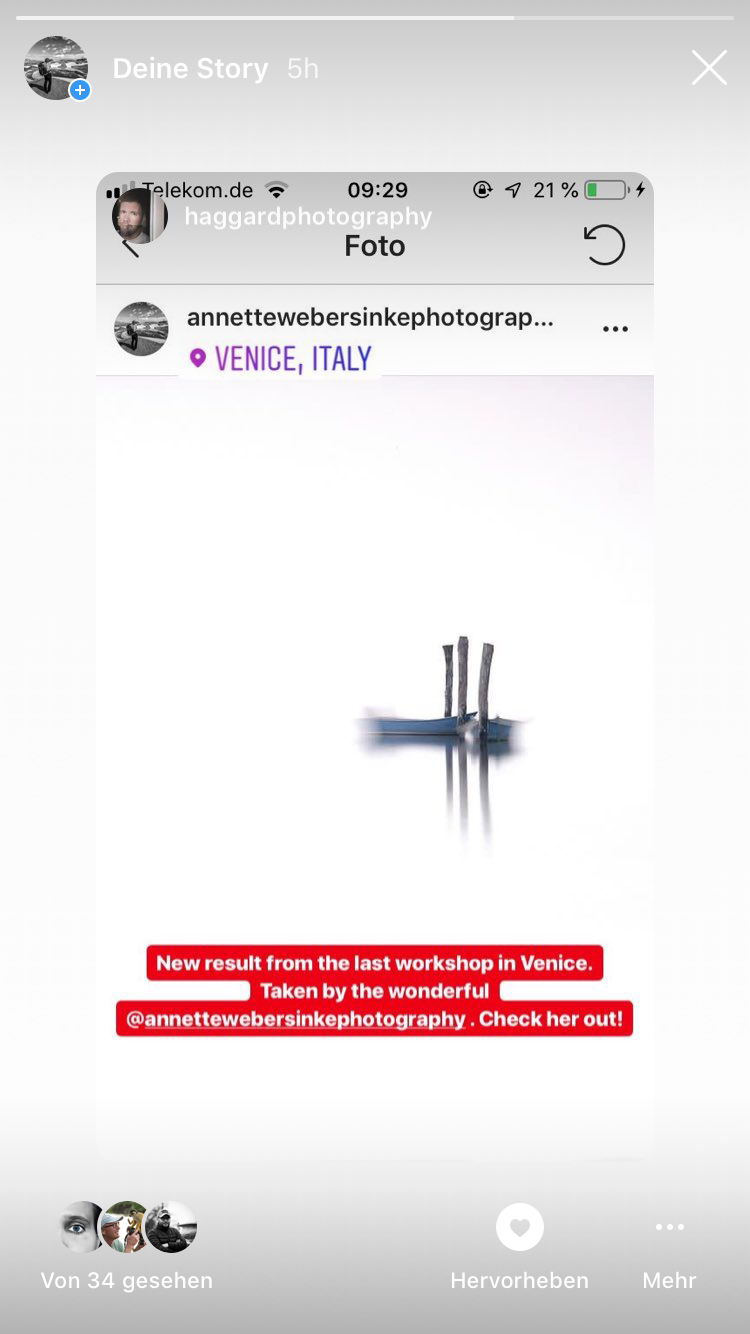Screen dimensions: 750x1334
Task: Tap the third viewer avatar thumbnail
Action: click(x=171, y=1227)
